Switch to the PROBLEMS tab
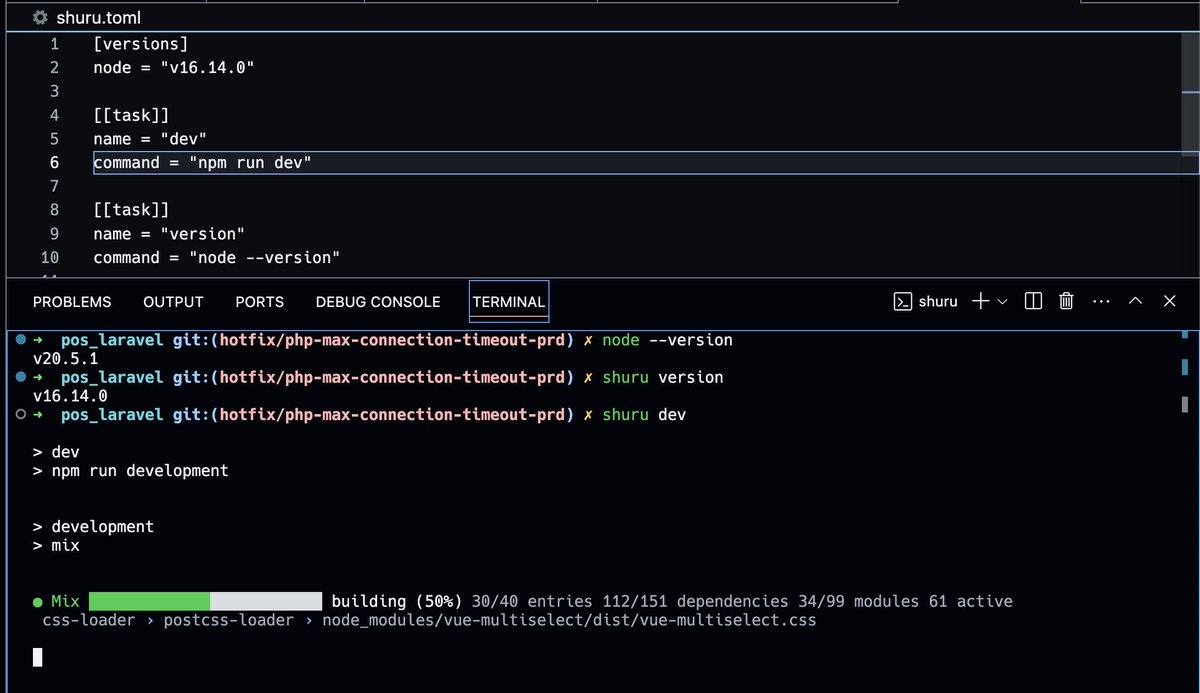This screenshot has width=1200, height=693. 71,301
